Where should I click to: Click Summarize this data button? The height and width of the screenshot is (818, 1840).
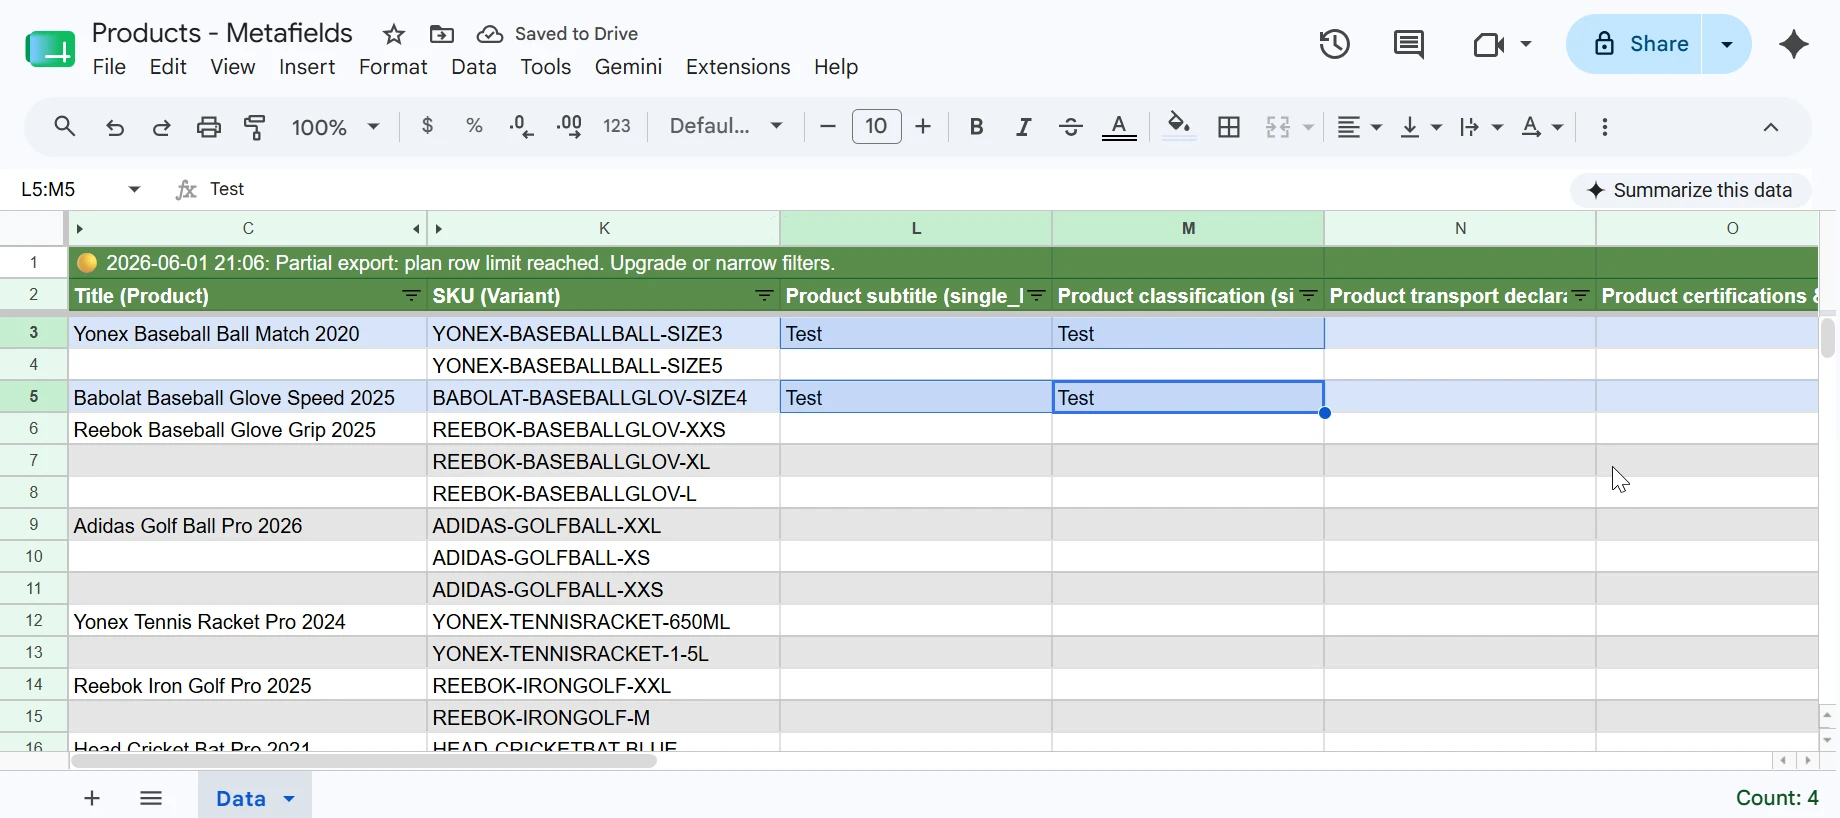[x=1690, y=190]
